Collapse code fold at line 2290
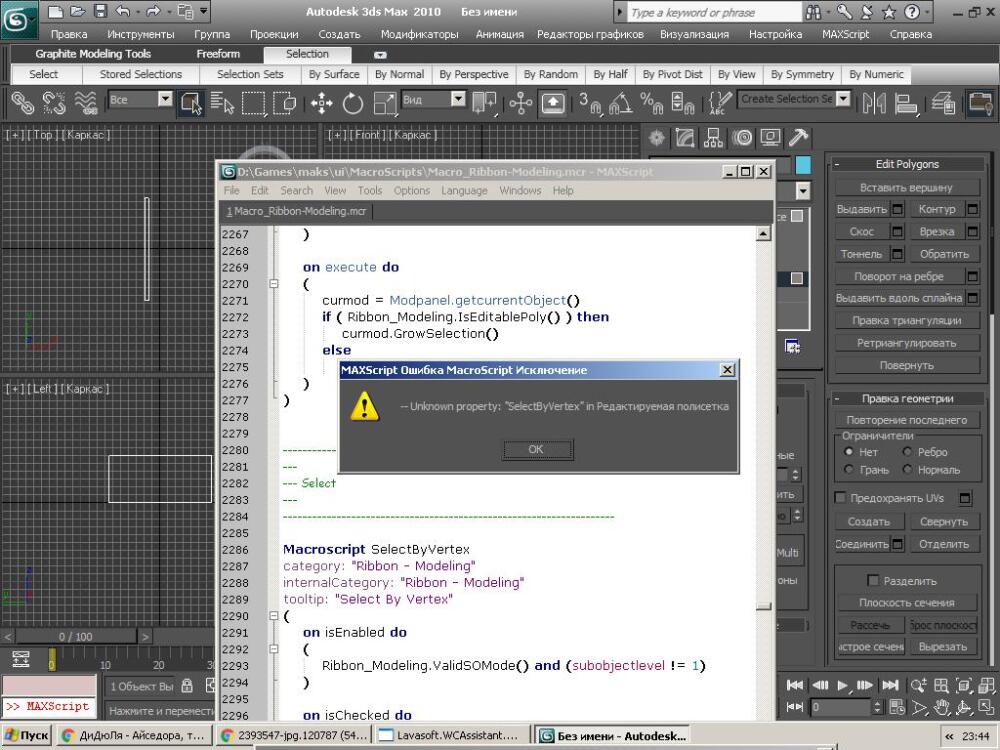Viewport: 1000px width, 750px height. (274, 616)
